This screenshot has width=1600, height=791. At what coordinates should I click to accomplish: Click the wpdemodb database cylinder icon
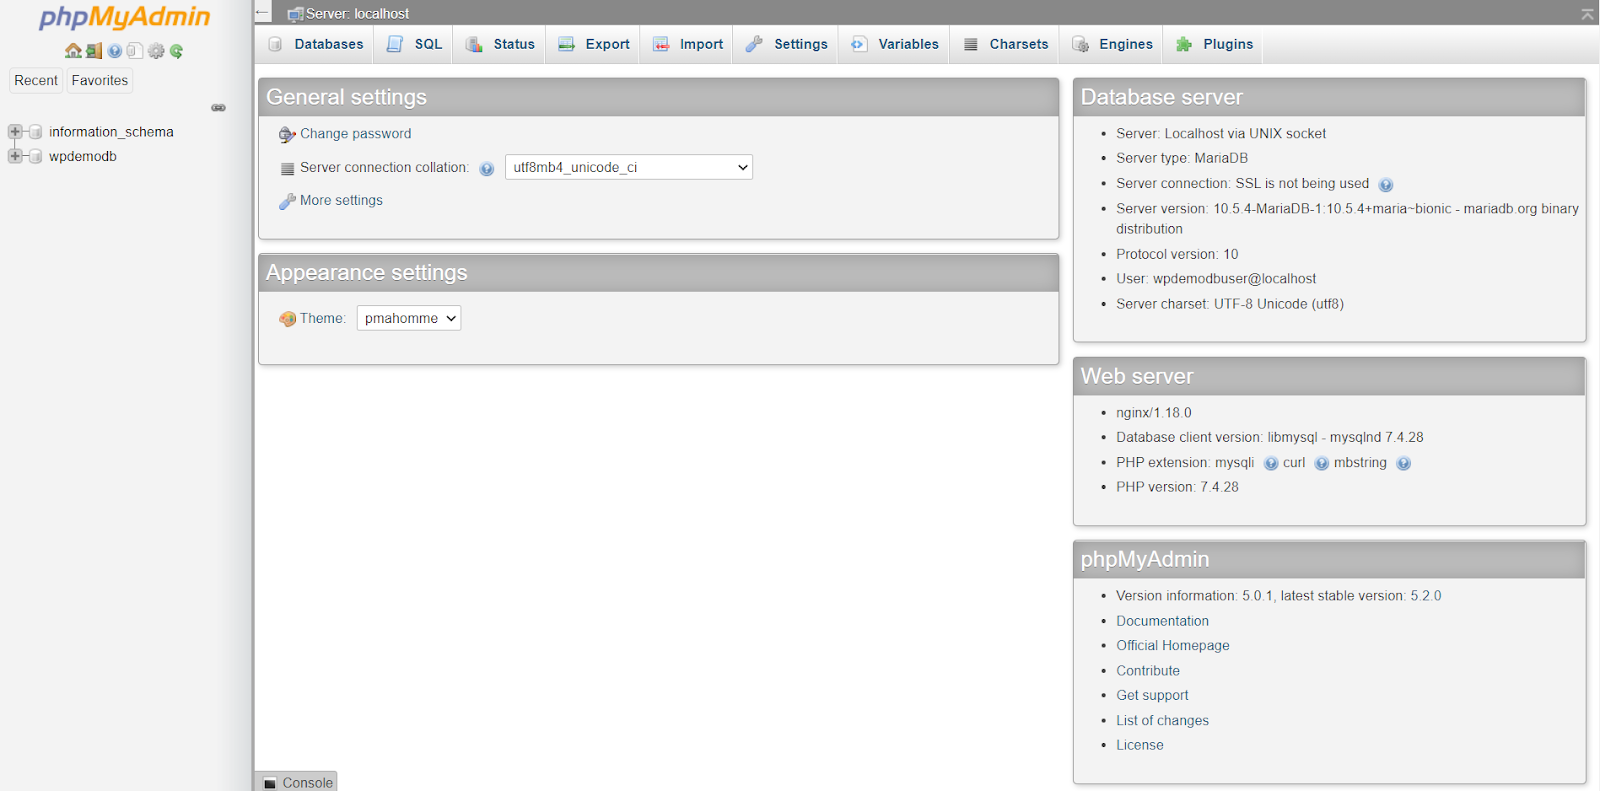pos(35,156)
